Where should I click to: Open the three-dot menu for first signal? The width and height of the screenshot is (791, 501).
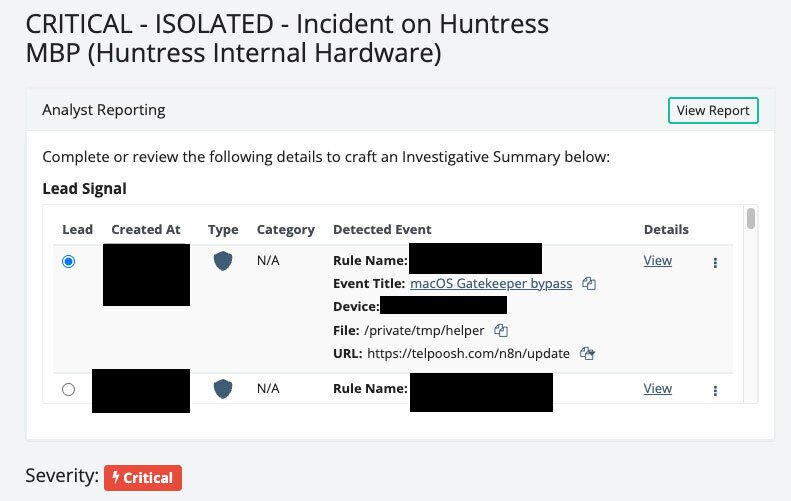pos(715,263)
